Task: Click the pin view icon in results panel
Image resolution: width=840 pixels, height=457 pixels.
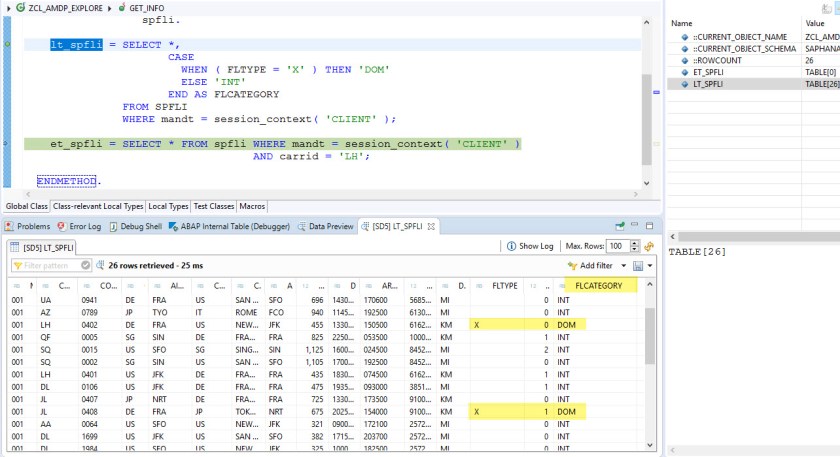Action: pos(620,227)
